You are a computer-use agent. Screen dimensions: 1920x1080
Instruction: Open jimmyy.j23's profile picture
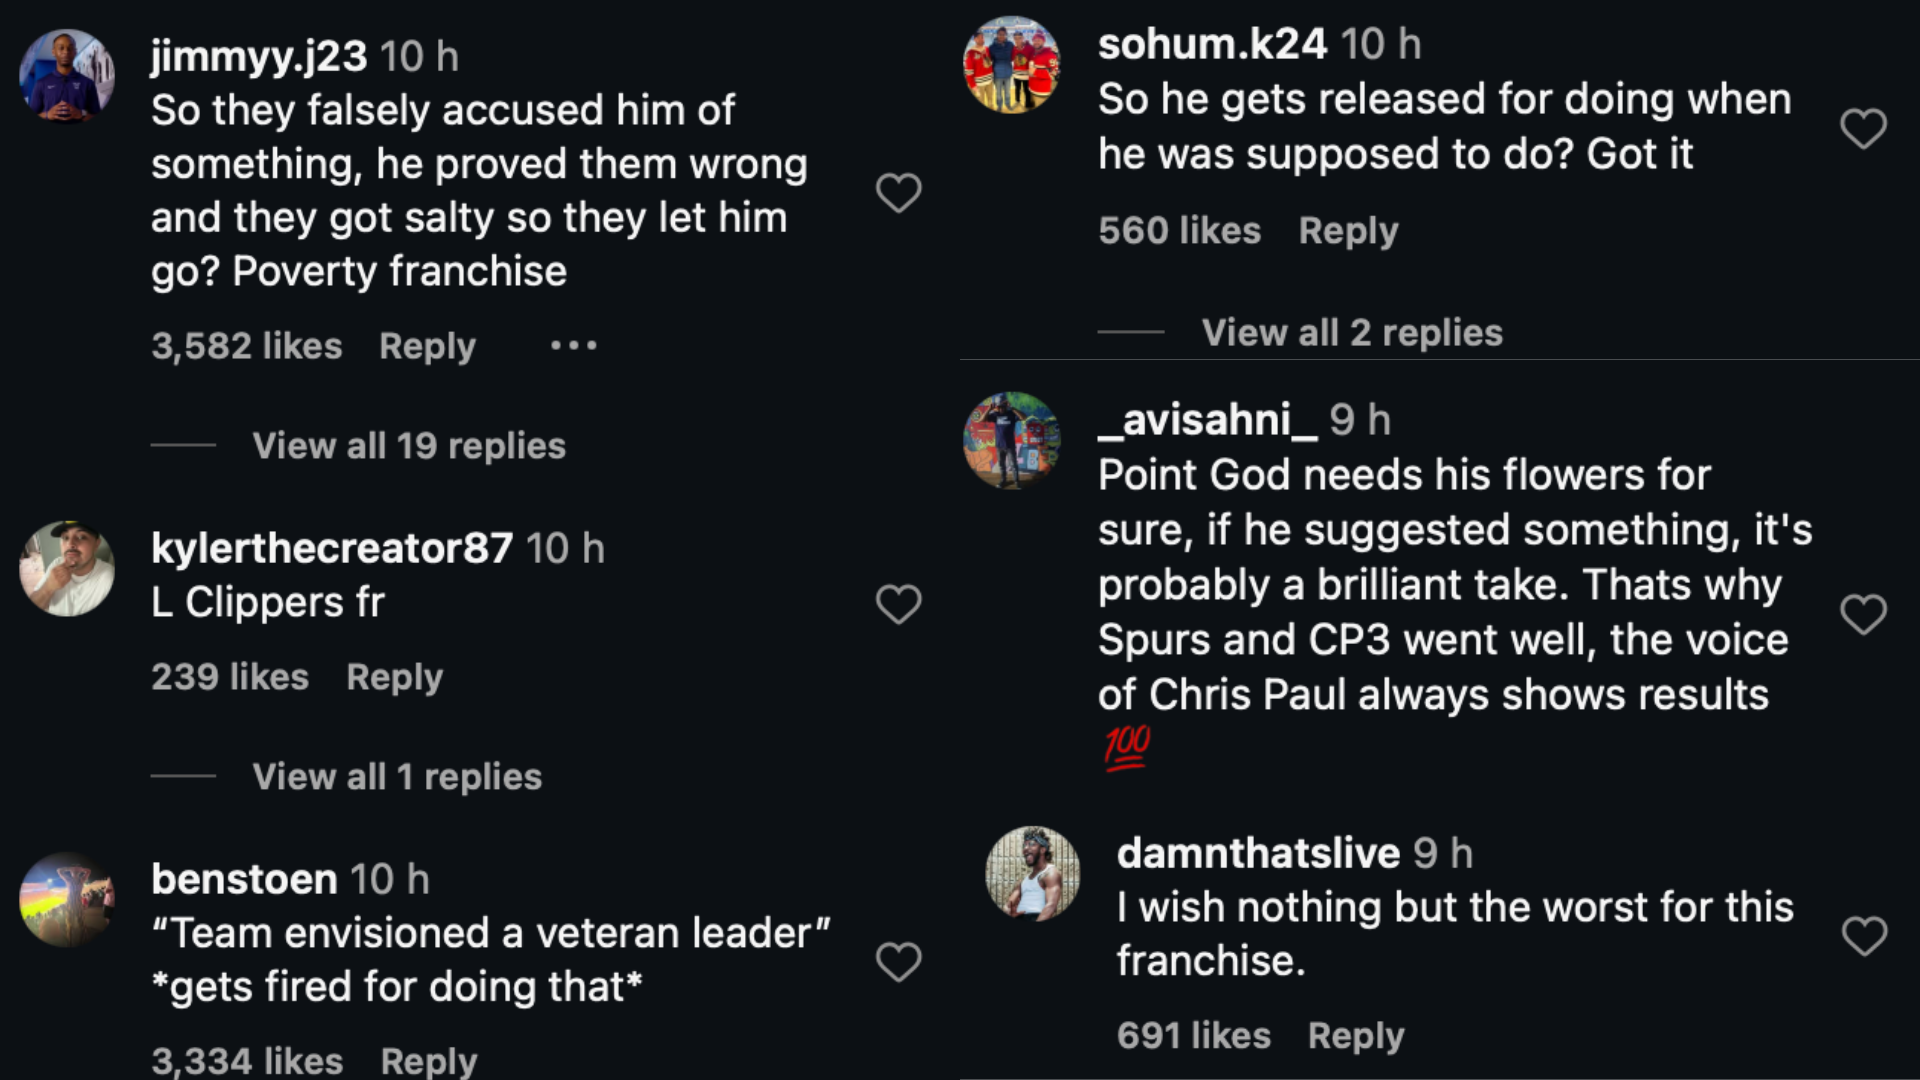[67, 76]
